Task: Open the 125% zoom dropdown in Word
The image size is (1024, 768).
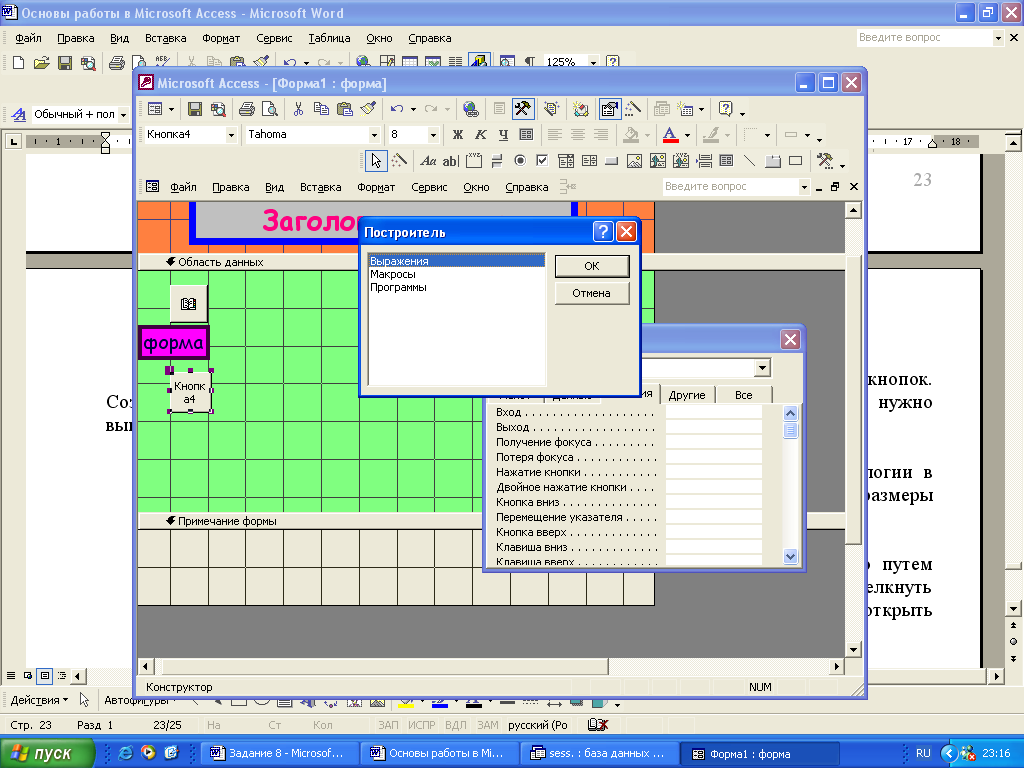Action: click(x=593, y=63)
